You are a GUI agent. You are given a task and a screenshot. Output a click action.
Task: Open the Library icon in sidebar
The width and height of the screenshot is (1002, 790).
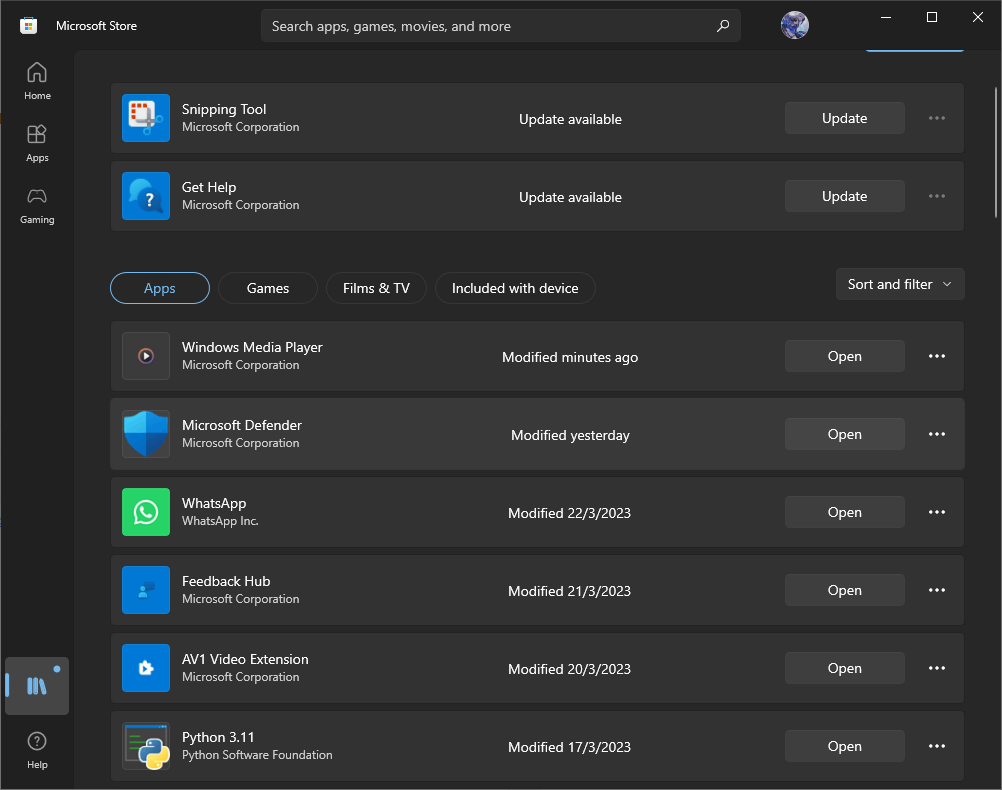[37, 686]
